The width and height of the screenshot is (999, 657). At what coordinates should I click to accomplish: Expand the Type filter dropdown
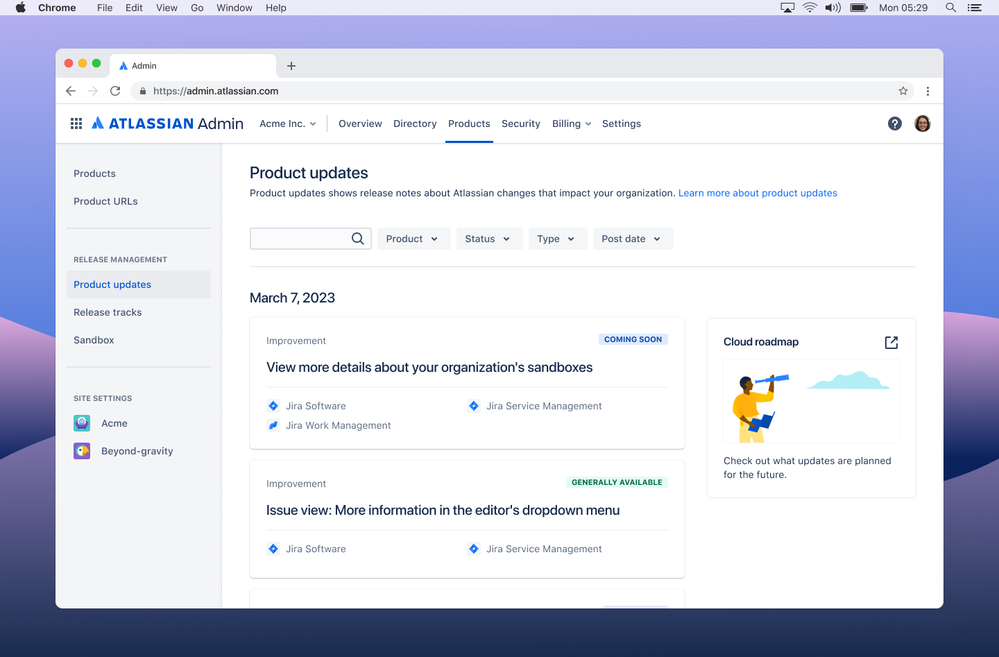coord(557,238)
